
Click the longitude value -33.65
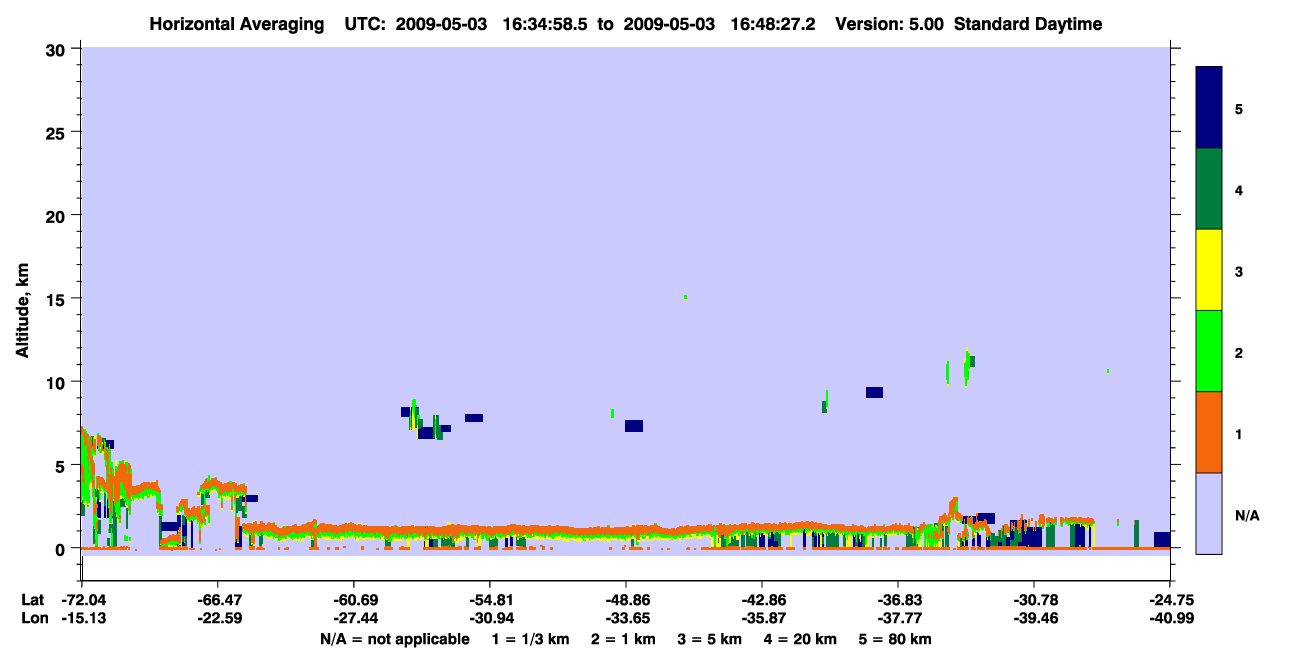pyautogui.click(x=626, y=618)
